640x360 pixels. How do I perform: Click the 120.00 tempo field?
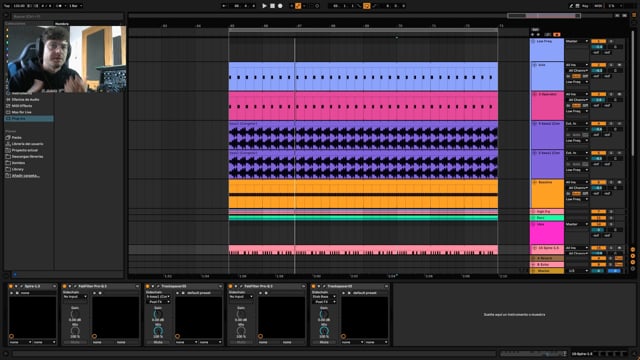[19, 6]
